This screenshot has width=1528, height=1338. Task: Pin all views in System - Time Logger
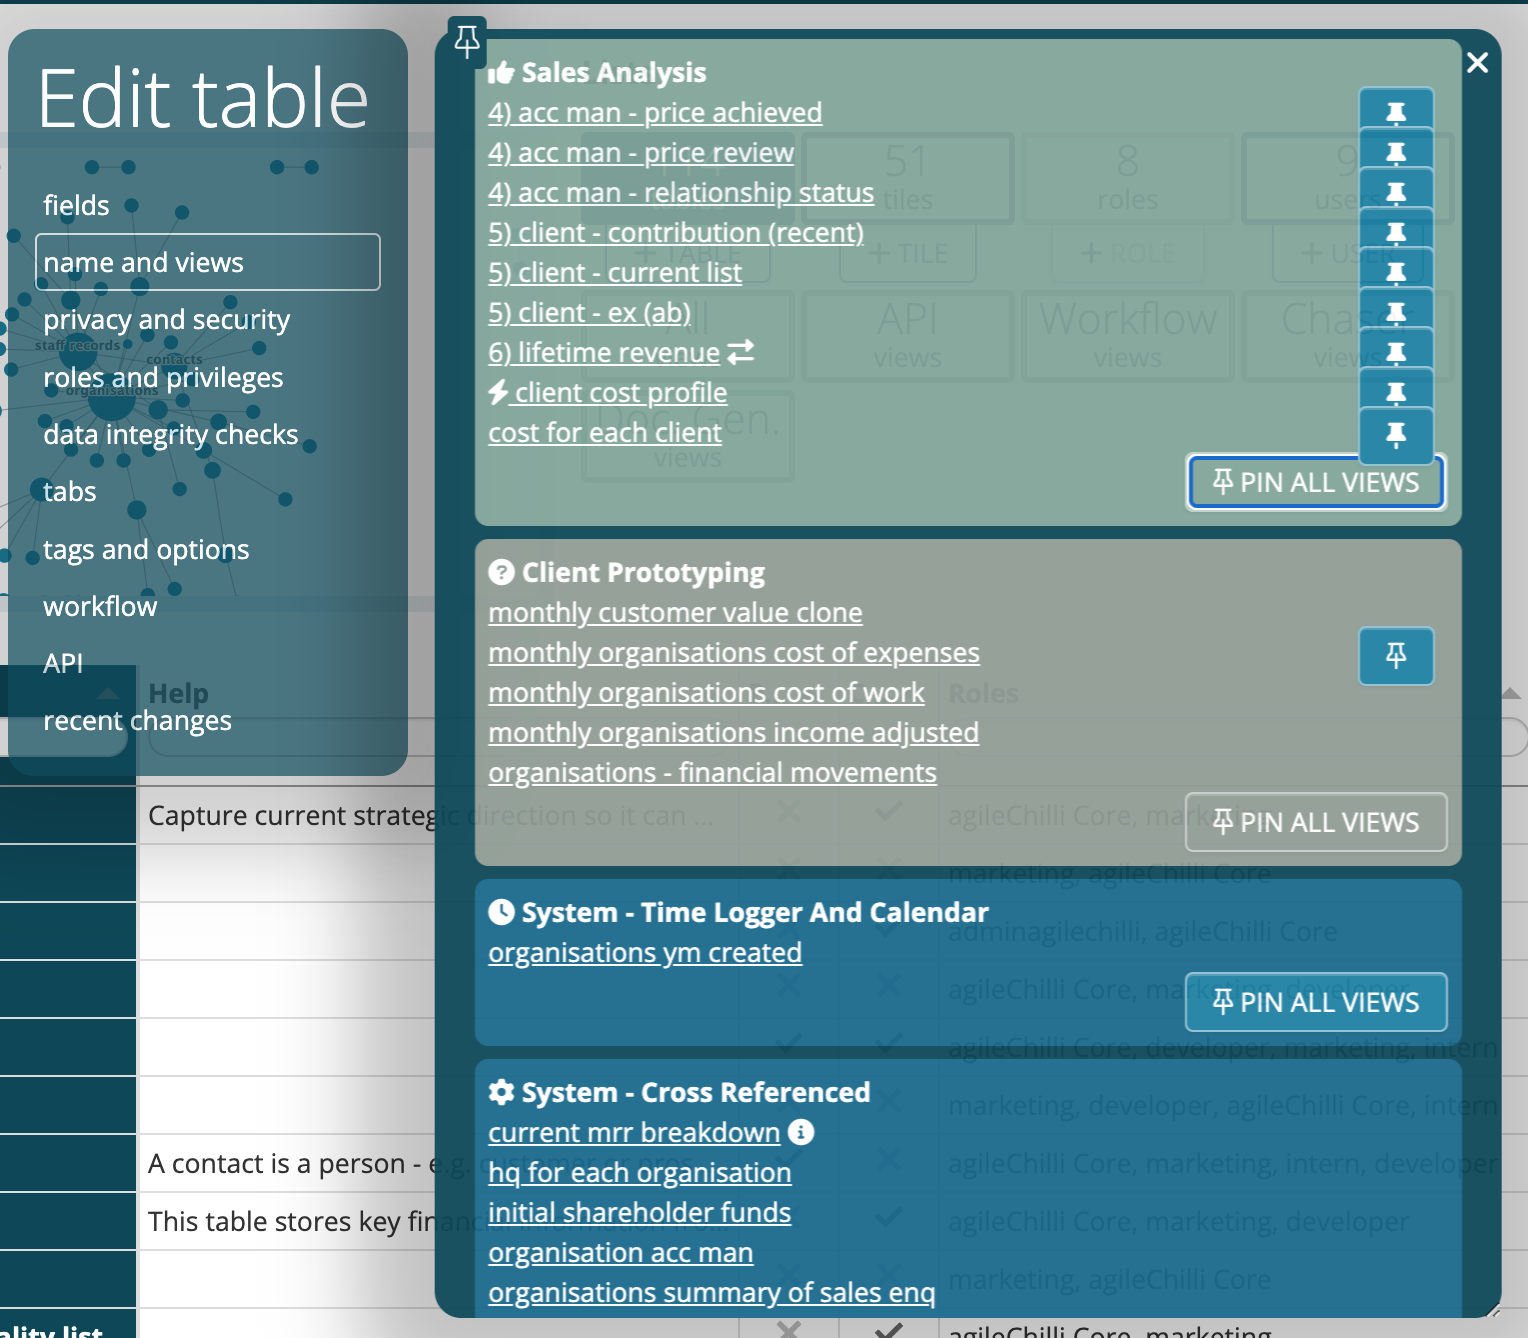tap(1315, 1002)
